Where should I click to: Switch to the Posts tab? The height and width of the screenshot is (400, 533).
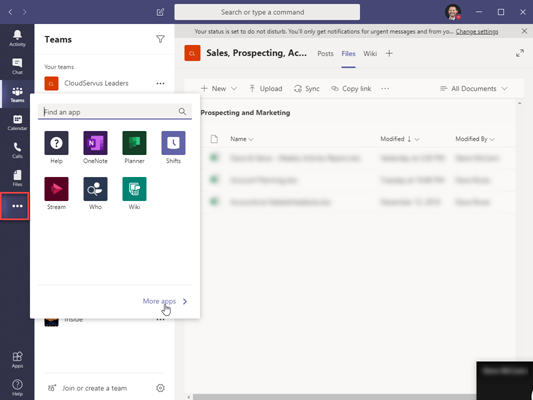(x=325, y=54)
